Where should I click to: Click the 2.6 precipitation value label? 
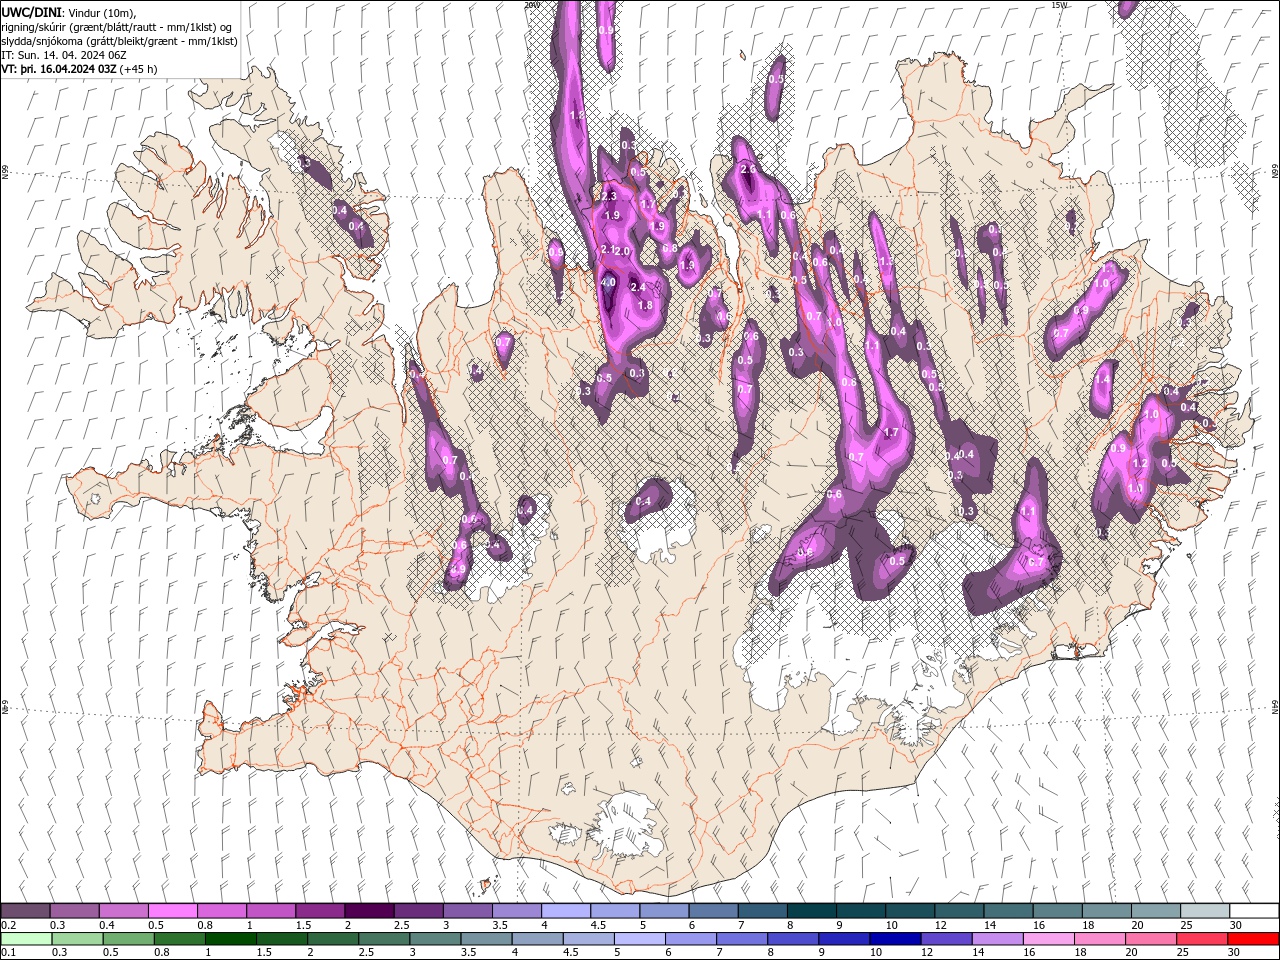(x=748, y=170)
